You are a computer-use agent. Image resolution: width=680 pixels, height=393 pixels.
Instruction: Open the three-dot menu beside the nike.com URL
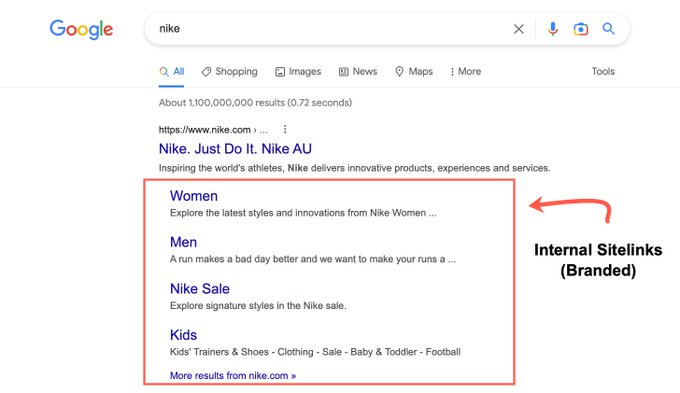coord(284,129)
